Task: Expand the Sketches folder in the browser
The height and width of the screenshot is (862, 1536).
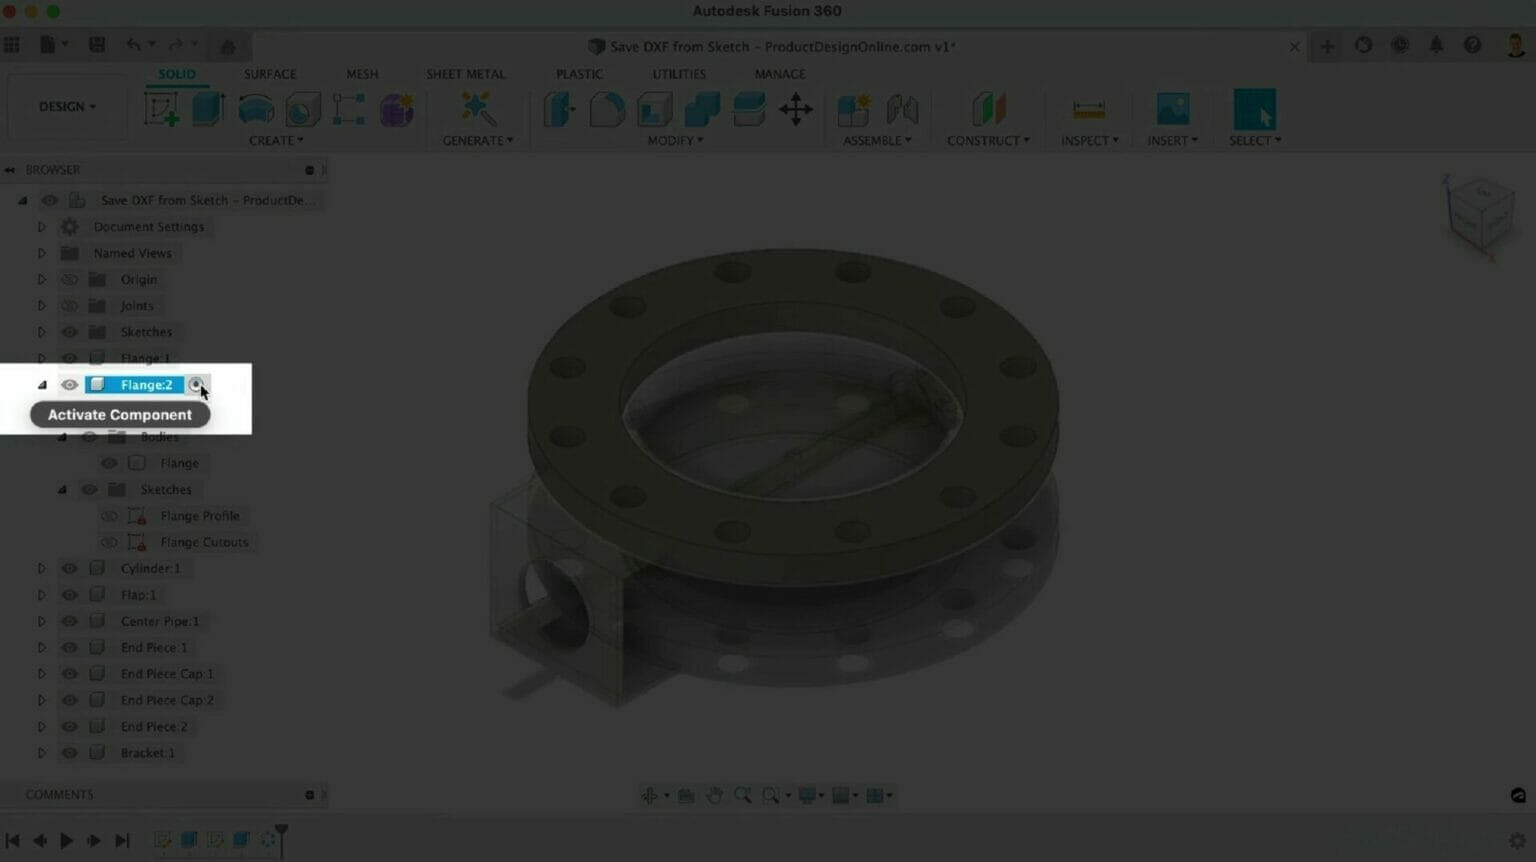Action: pos(41,331)
